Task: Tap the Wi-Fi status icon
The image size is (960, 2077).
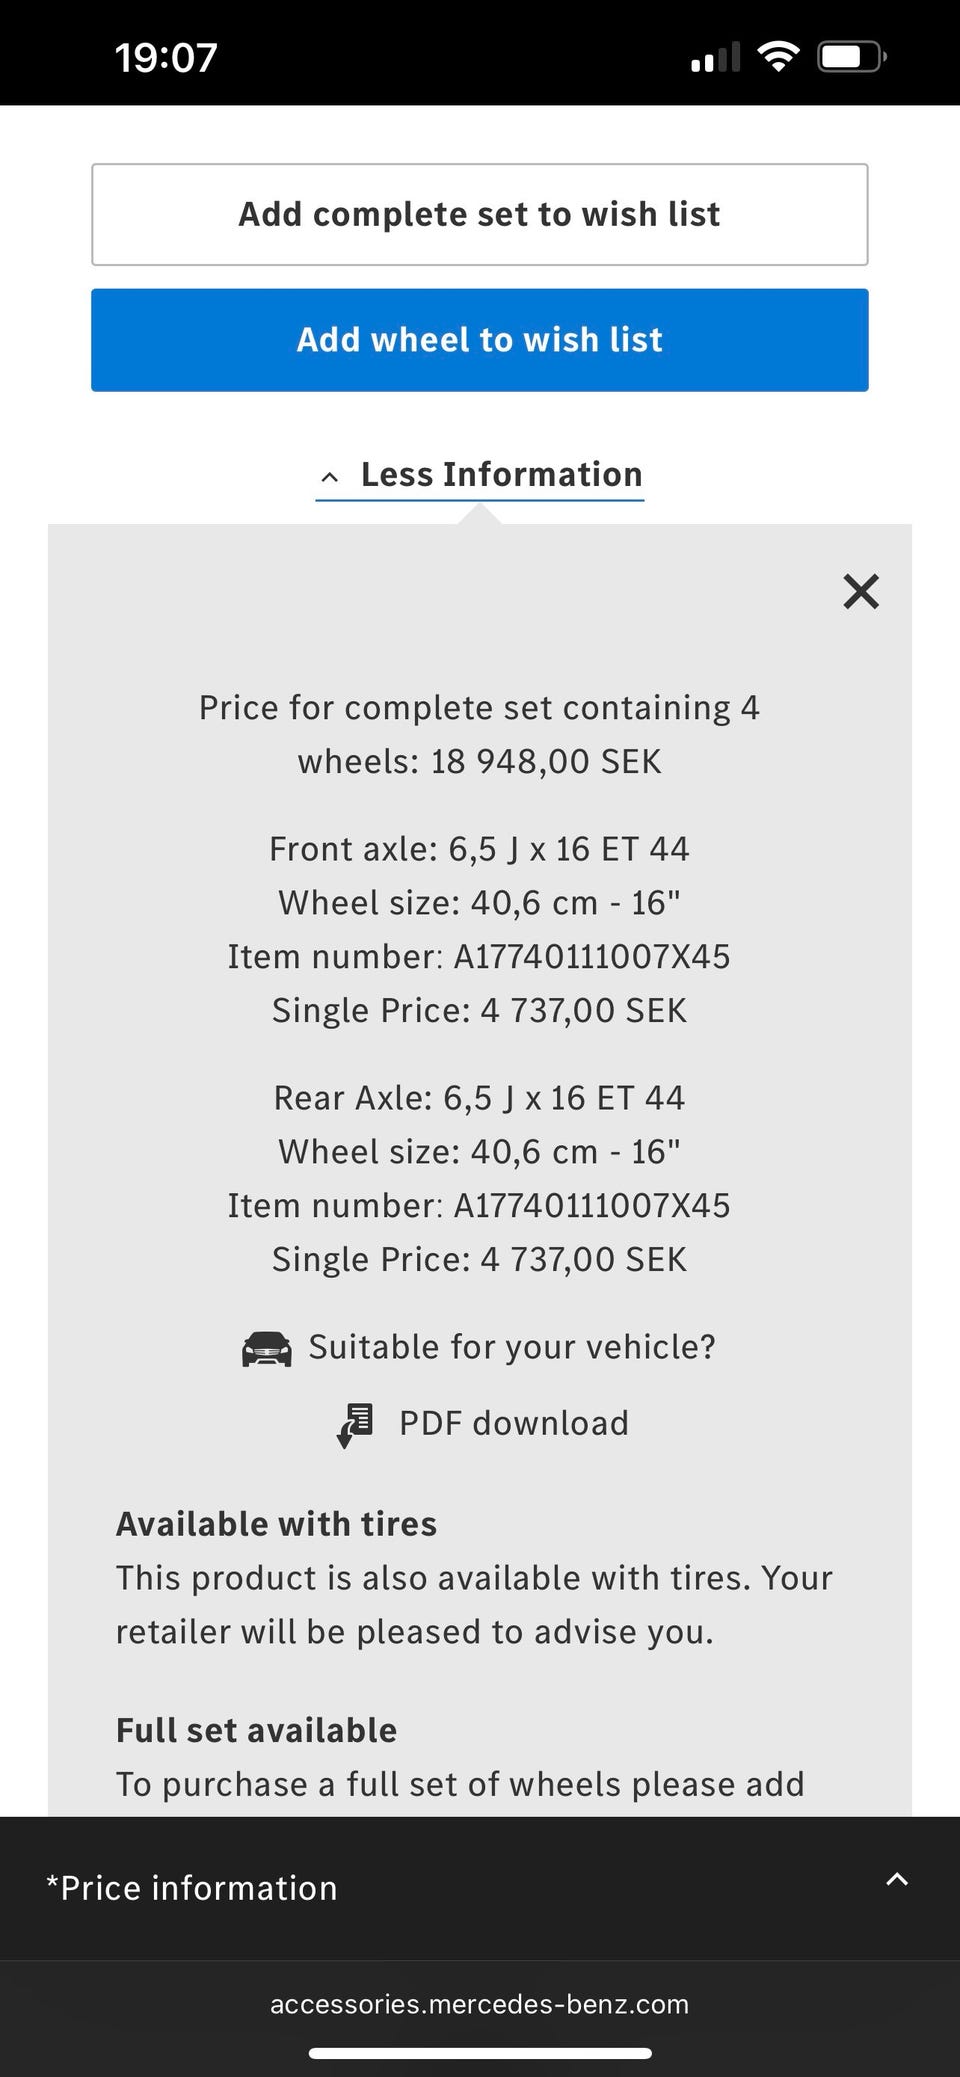Action: click(778, 57)
